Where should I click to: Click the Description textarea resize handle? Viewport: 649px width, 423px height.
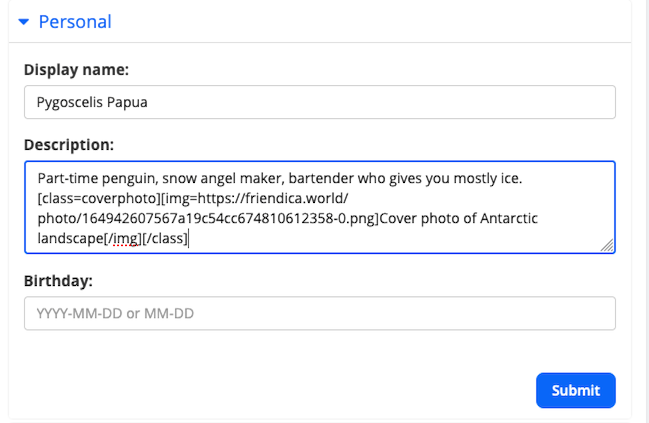607,245
